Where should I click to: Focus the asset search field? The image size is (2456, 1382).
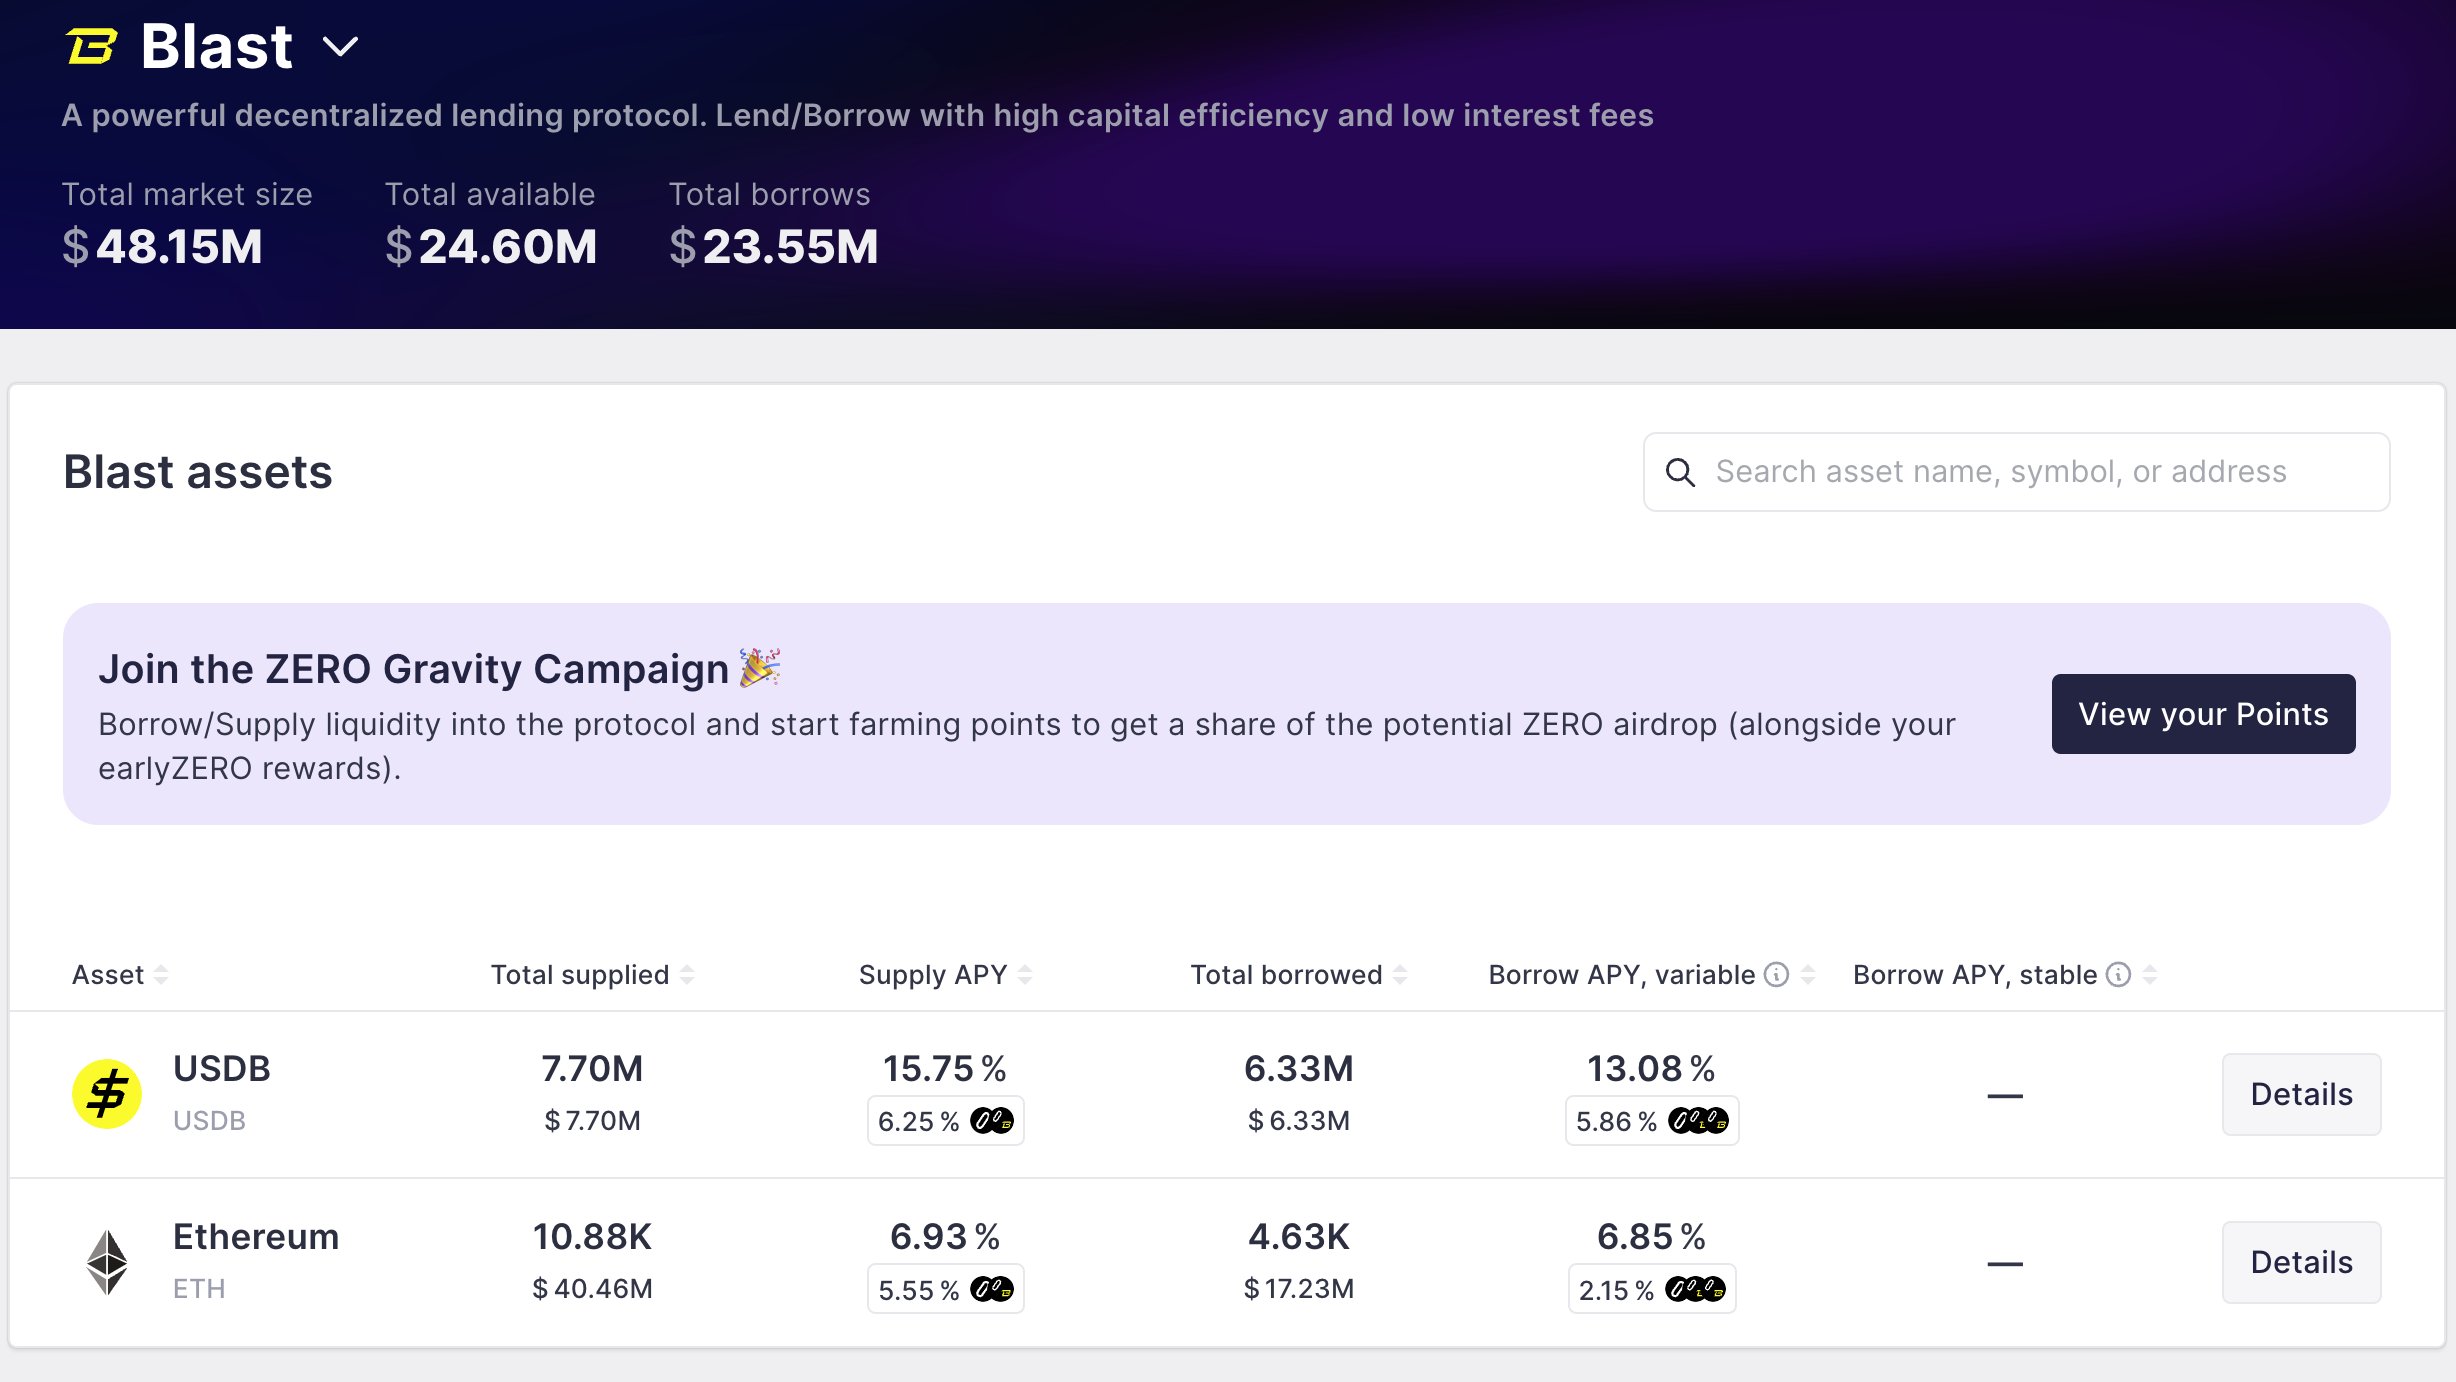[2016, 472]
